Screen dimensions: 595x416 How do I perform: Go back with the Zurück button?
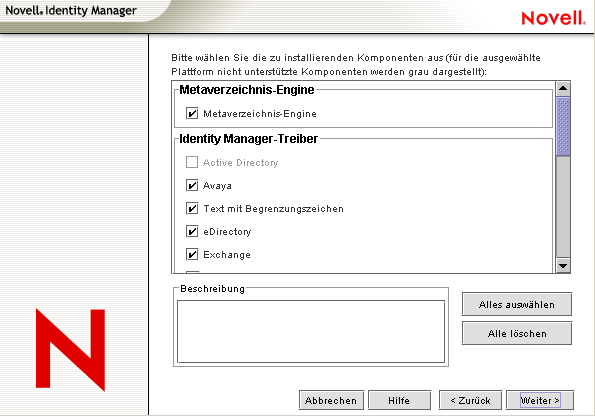coord(470,400)
